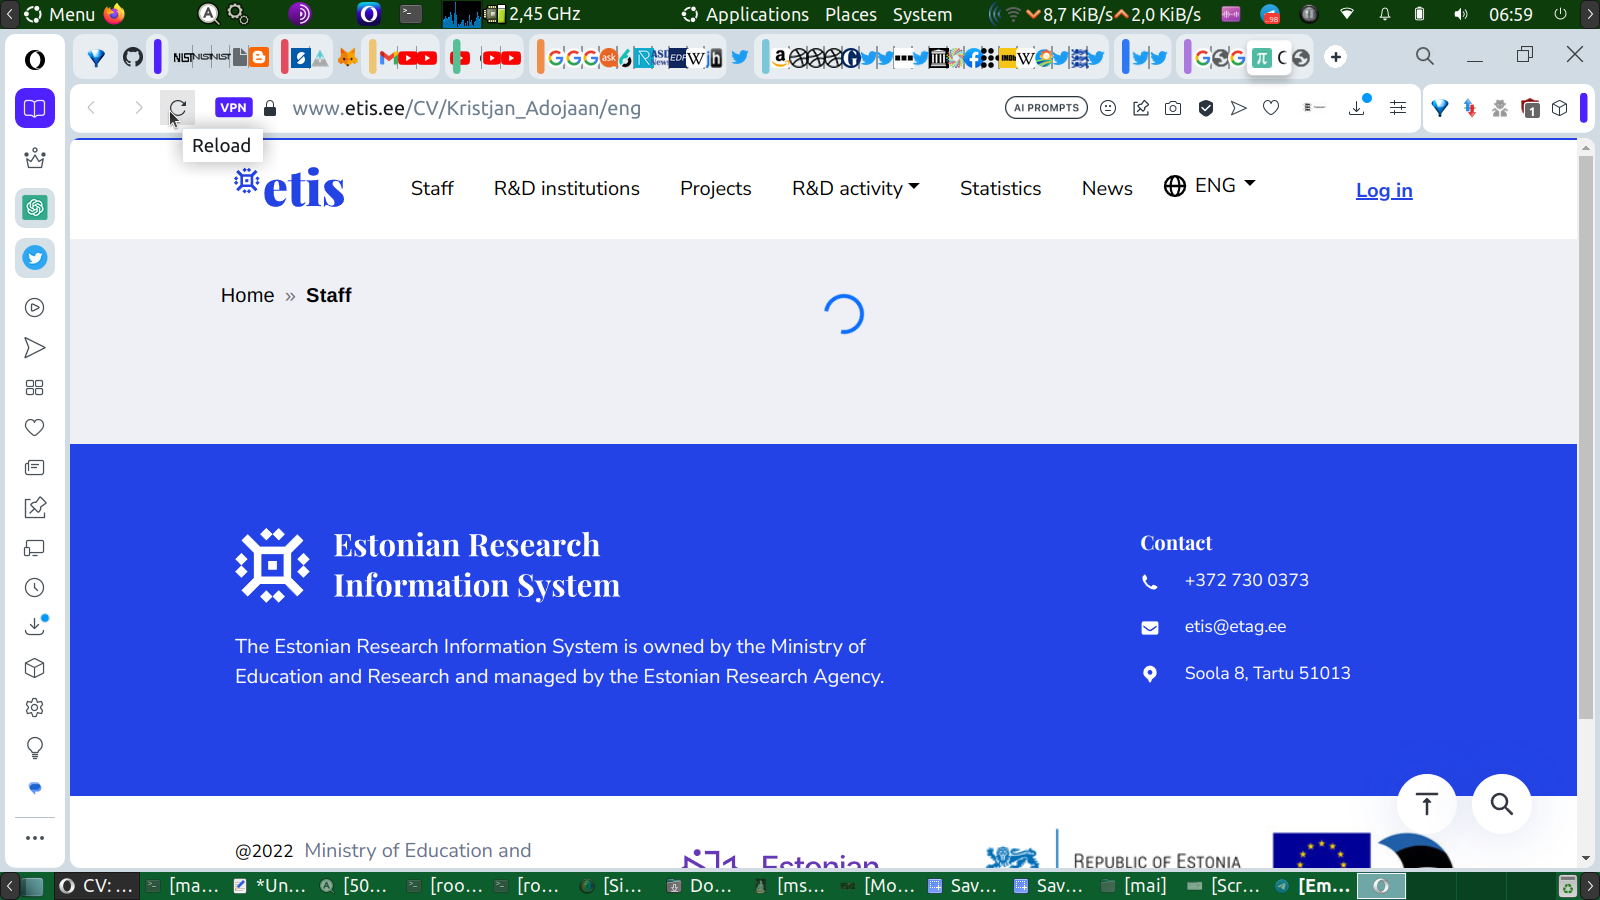This screenshot has width=1600, height=900.
Task: Click the Log in link
Action: point(1384,190)
